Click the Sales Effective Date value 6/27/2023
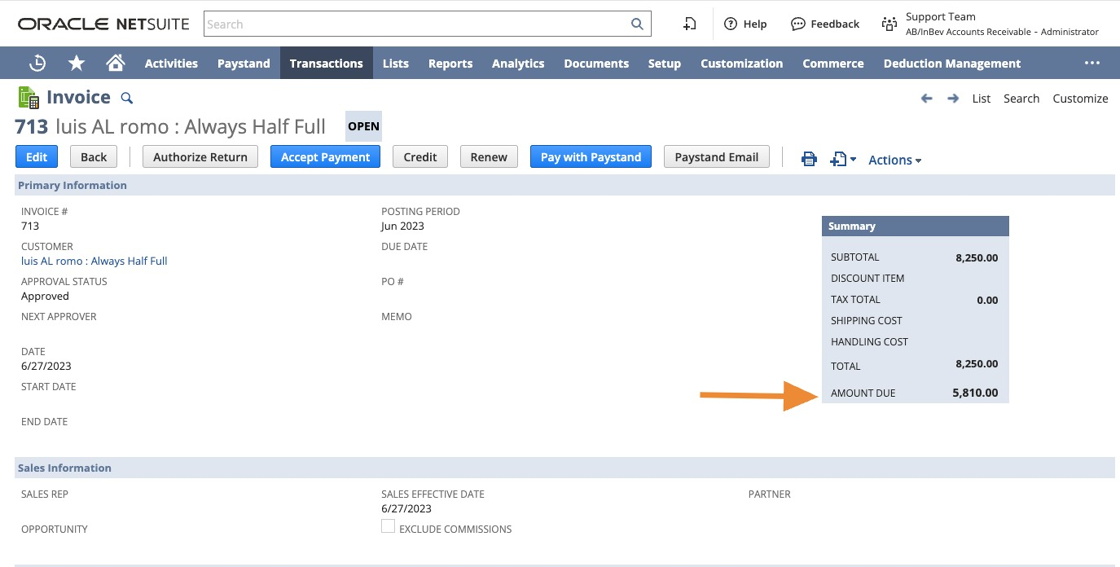This screenshot has height=567, width=1120. point(406,508)
